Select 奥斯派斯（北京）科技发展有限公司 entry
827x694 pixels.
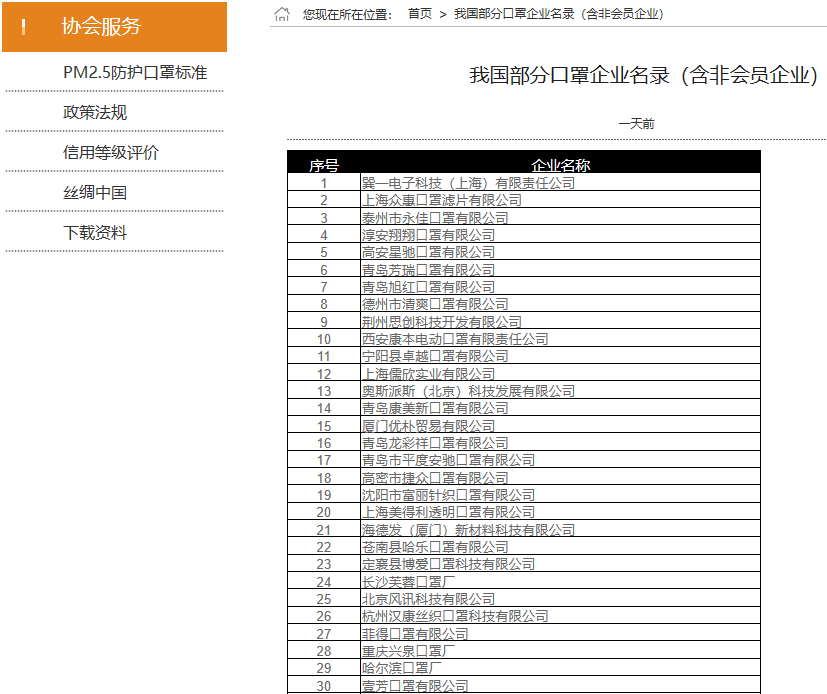(468, 391)
